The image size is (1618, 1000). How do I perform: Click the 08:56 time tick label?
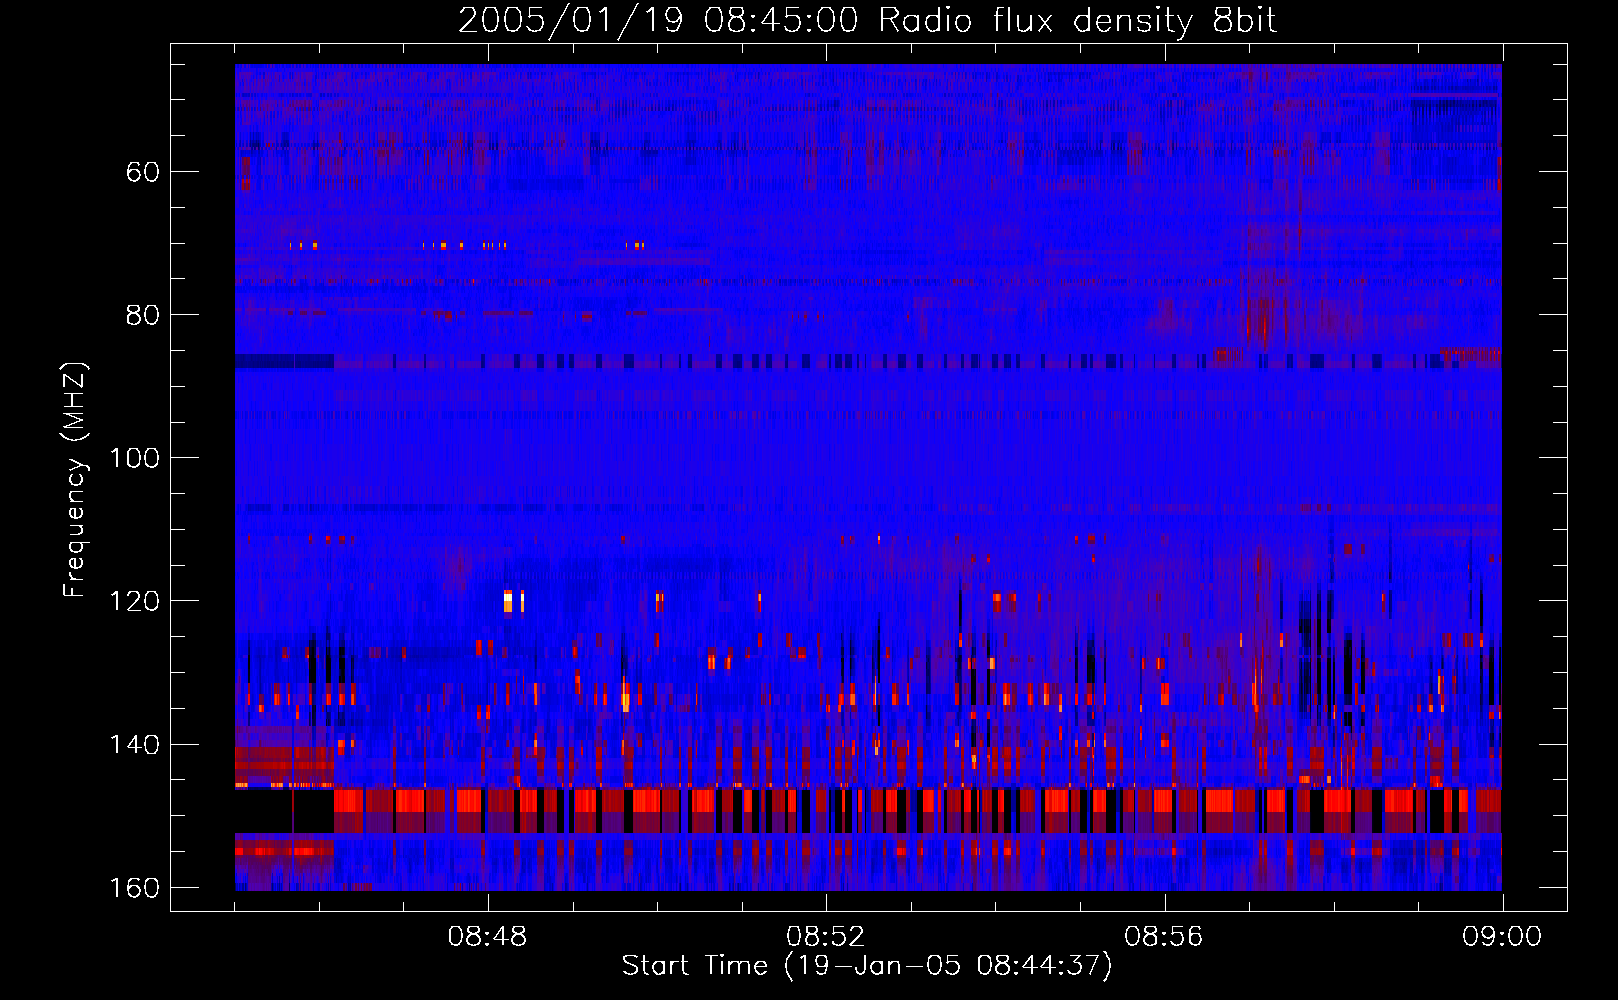1163,937
